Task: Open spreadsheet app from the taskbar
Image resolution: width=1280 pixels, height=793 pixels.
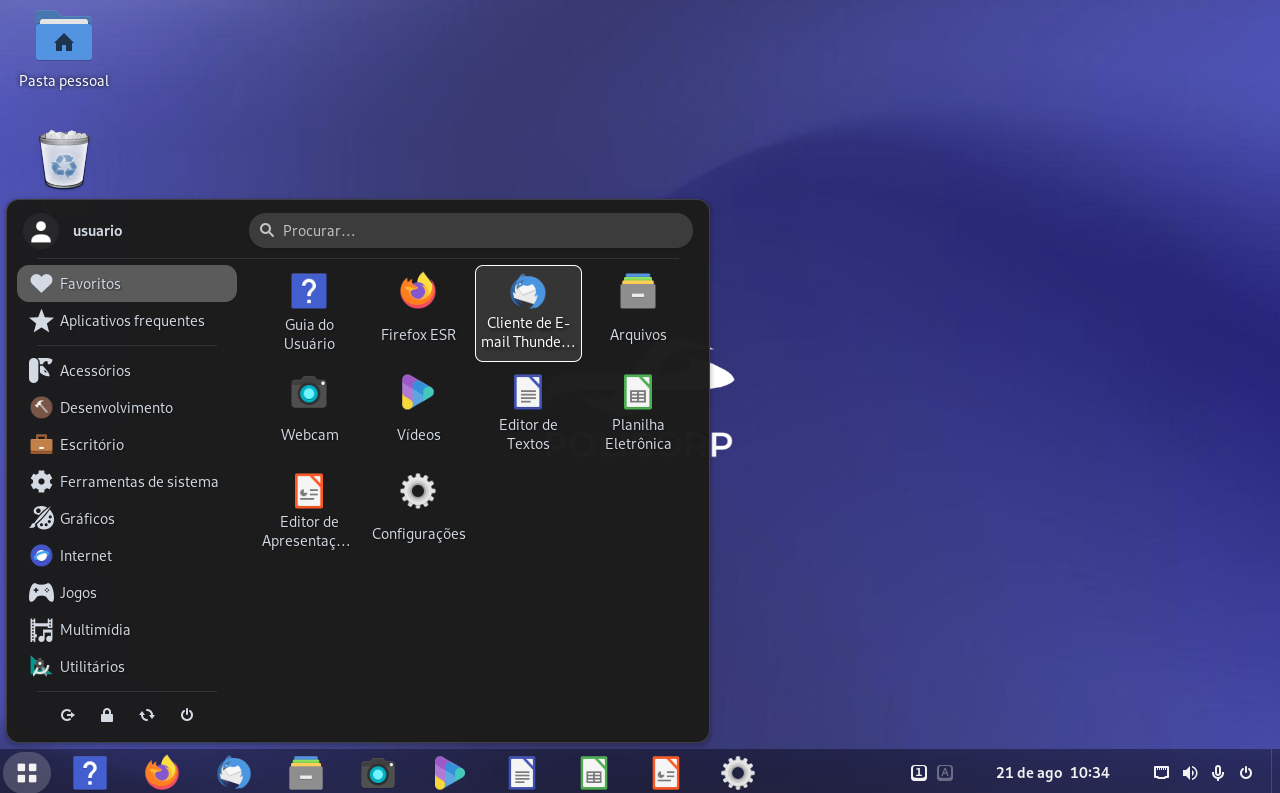Action: tap(594, 773)
